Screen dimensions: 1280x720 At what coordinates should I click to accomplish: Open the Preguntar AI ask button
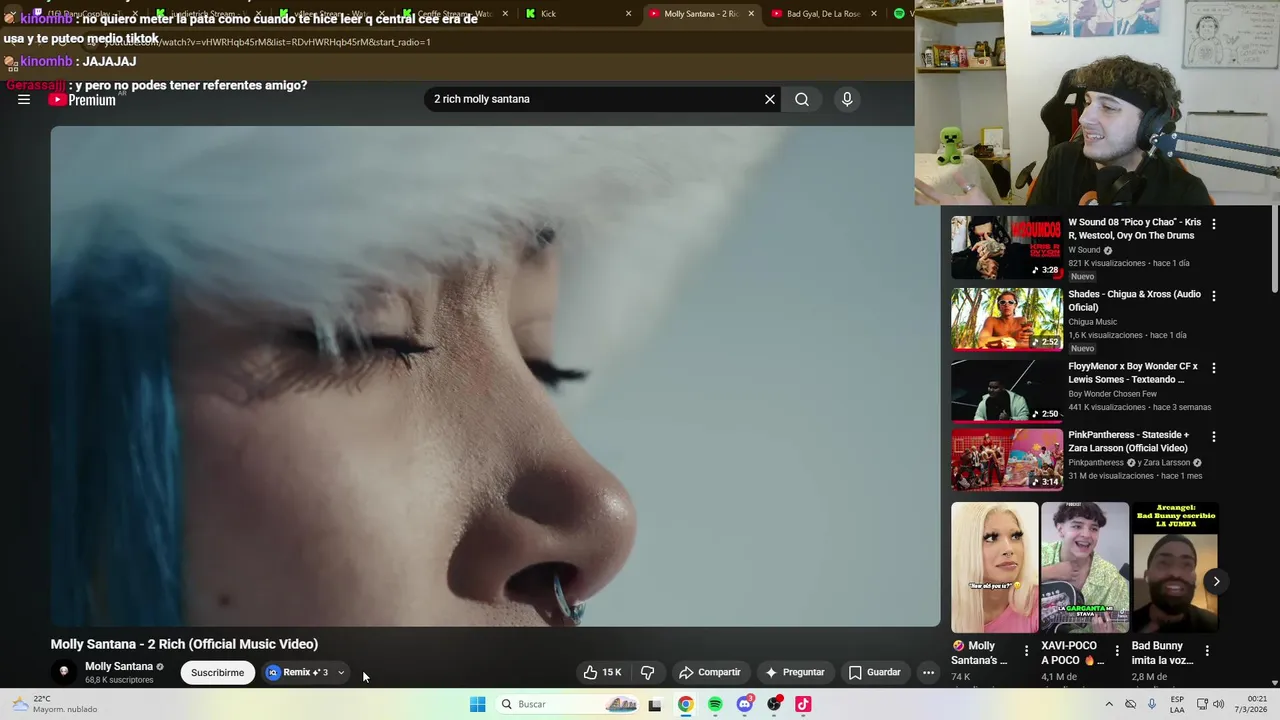(x=794, y=672)
